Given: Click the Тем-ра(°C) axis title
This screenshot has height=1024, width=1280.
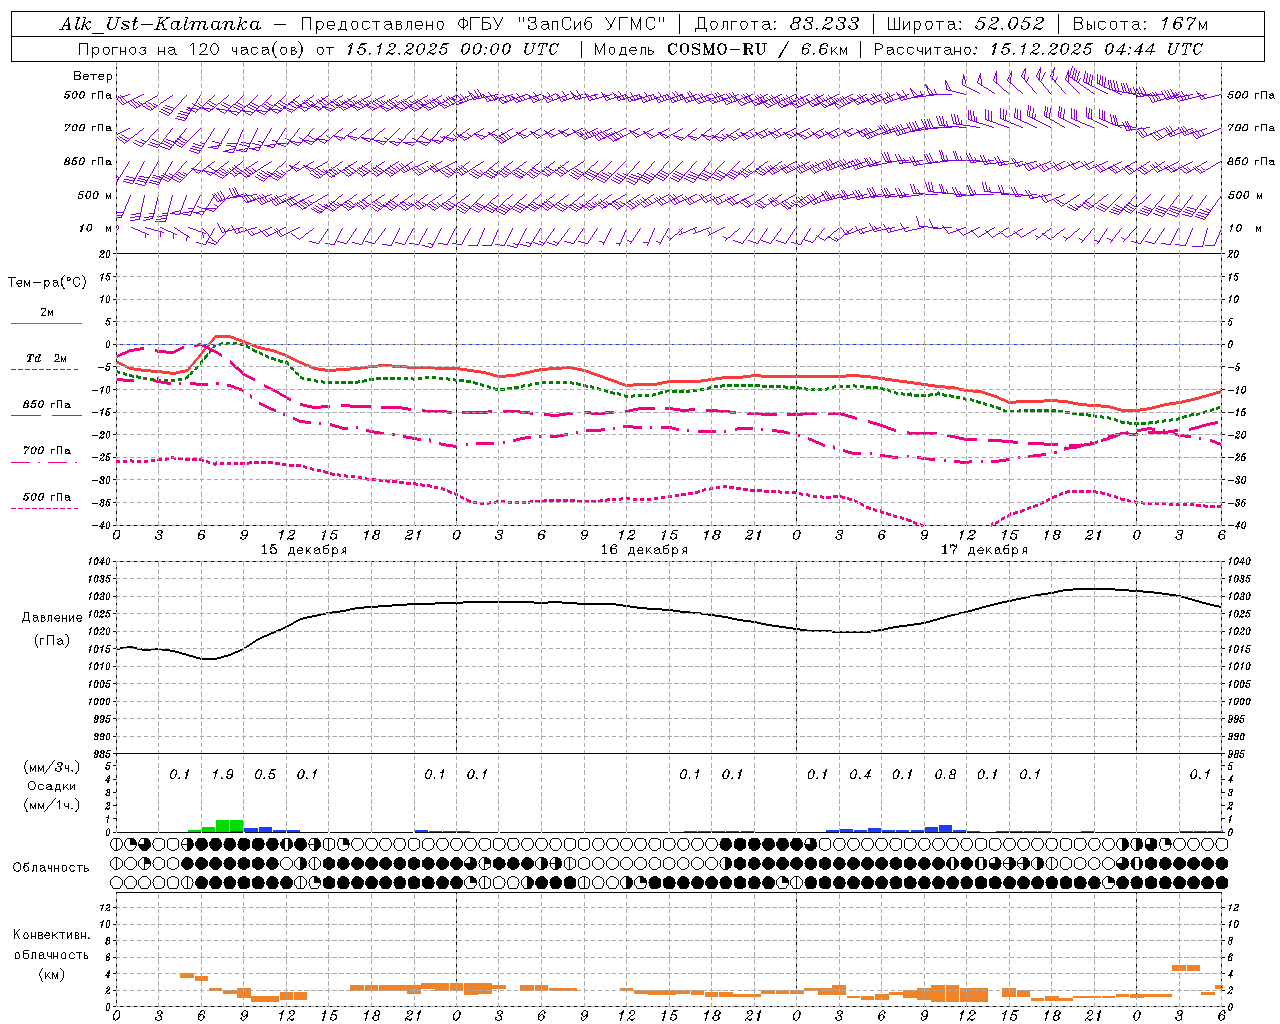Looking at the screenshot, I should point(47,283).
